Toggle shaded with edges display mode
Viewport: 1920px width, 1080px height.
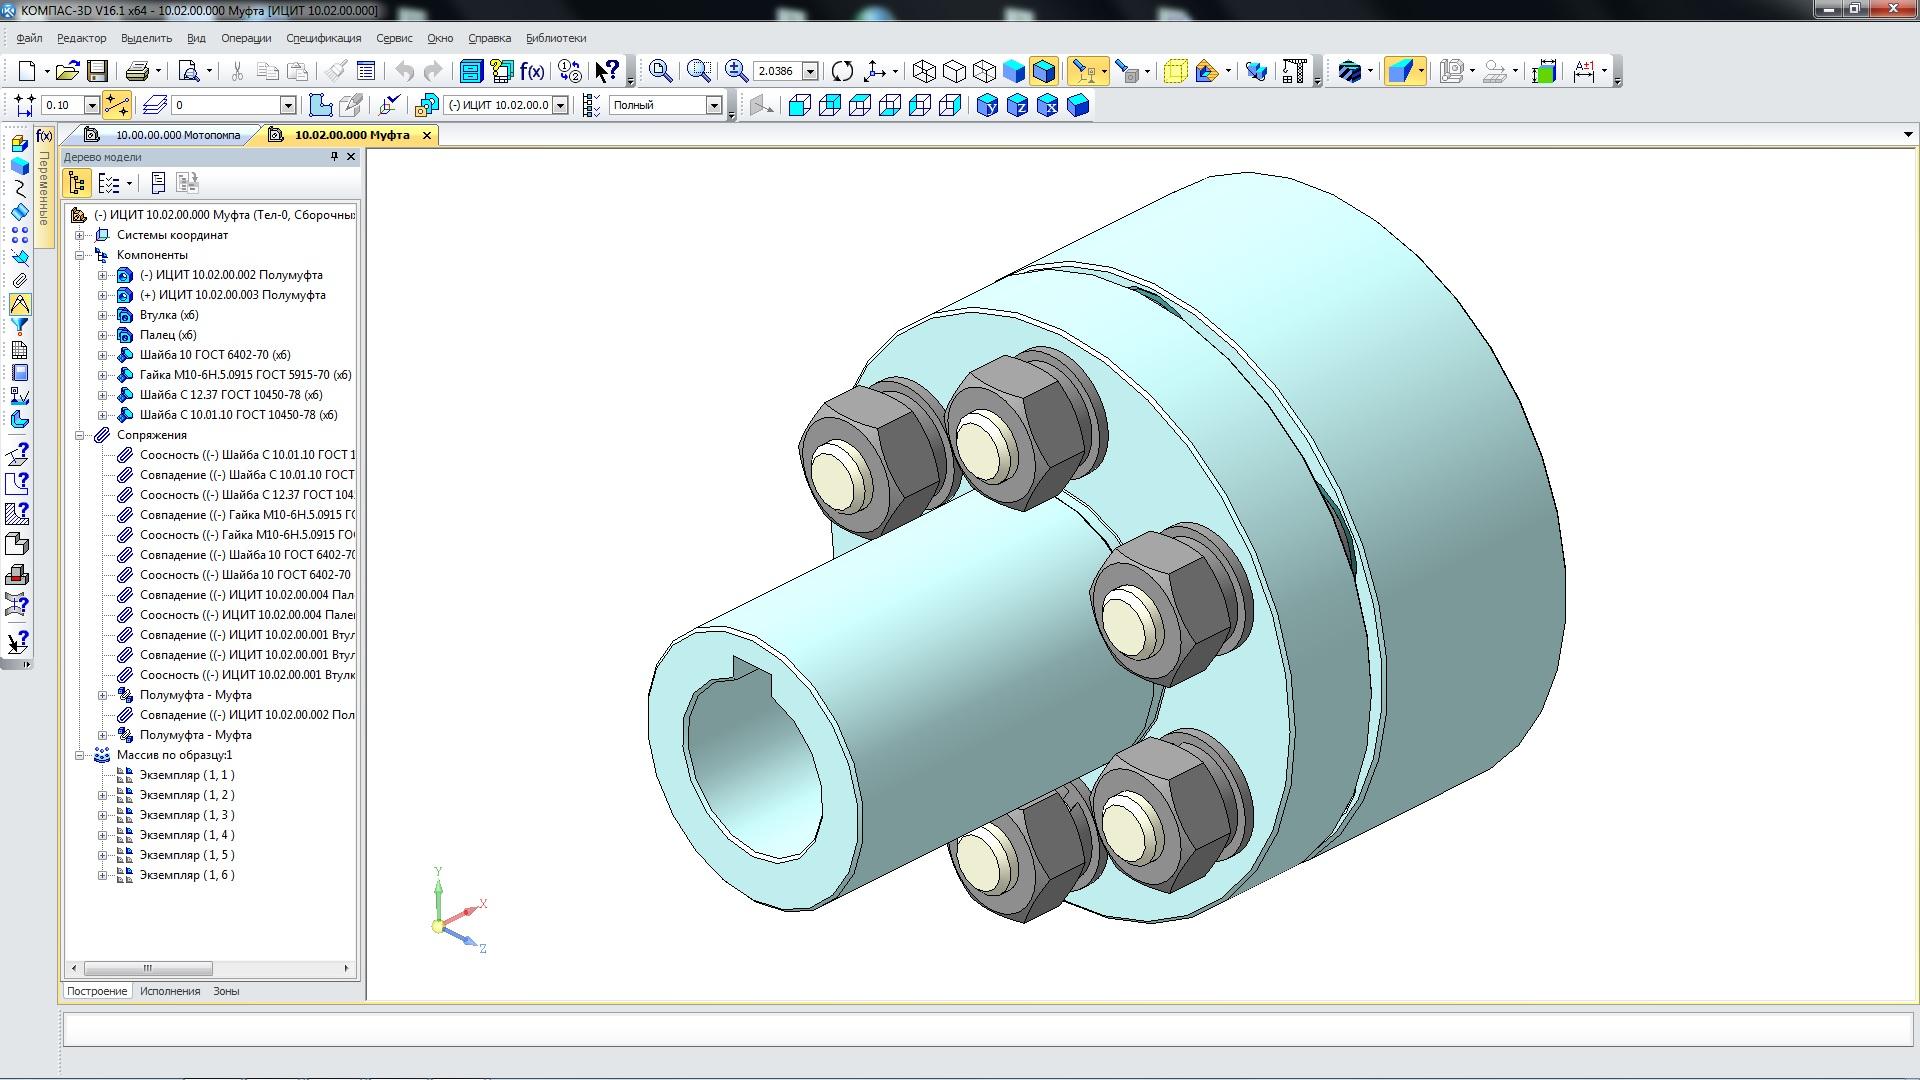tap(1043, 71)
